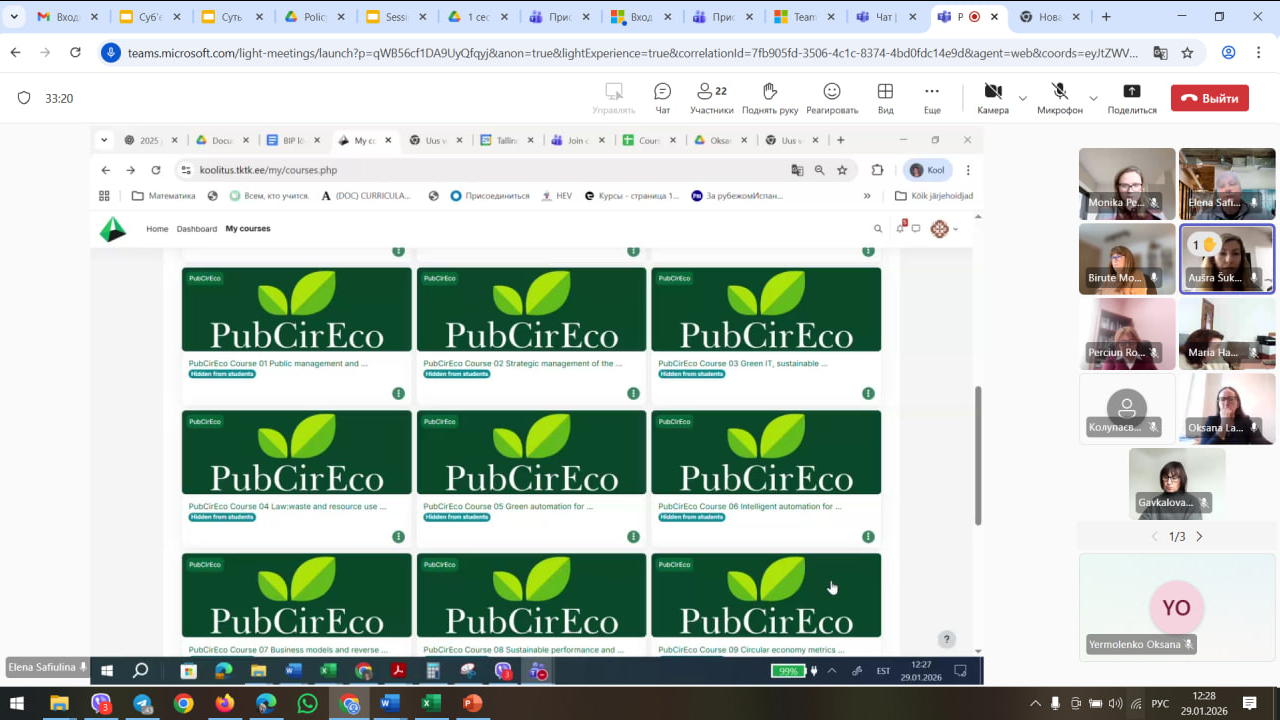Go to next page of participant videos
Screen dimensions: 1280x720
pyautogui.click(x=1199, y=537)
